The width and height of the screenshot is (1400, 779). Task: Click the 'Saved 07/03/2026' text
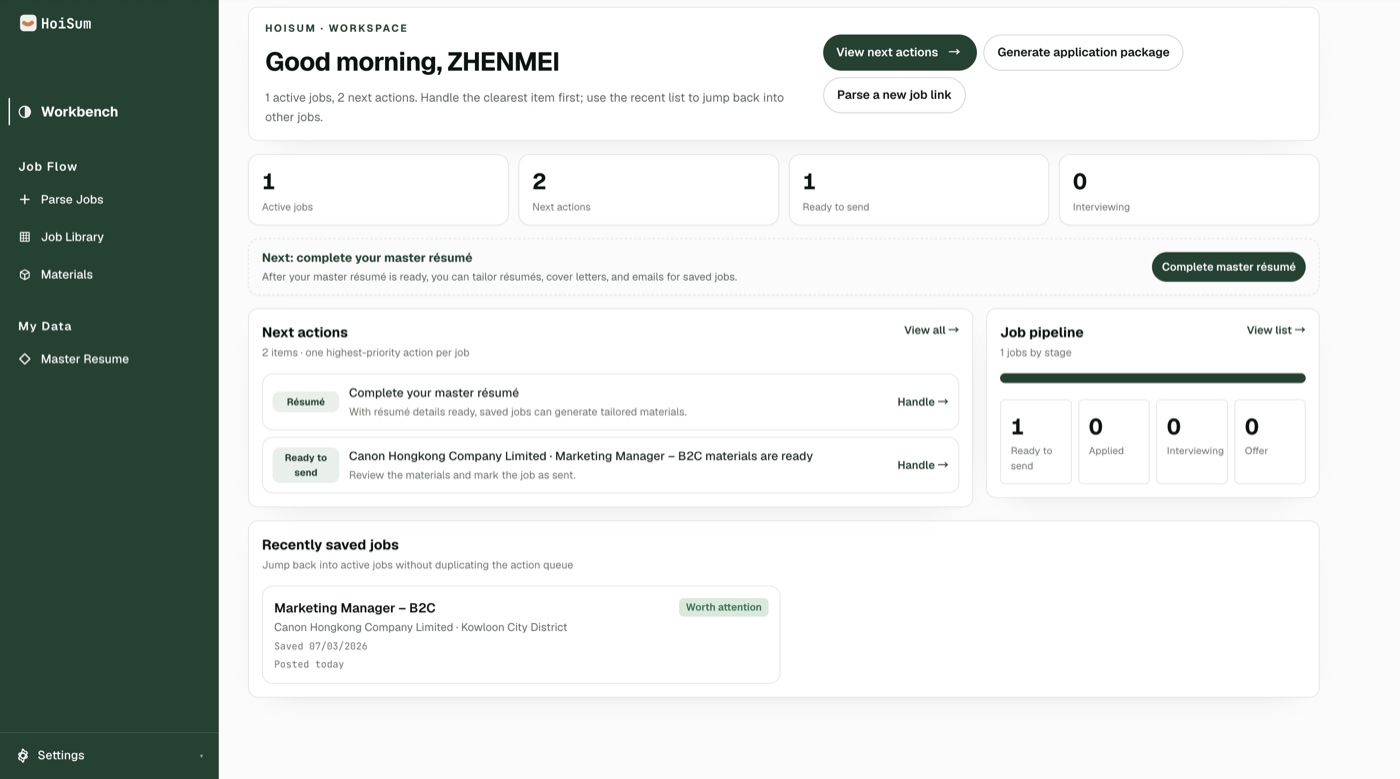(321, 646)
